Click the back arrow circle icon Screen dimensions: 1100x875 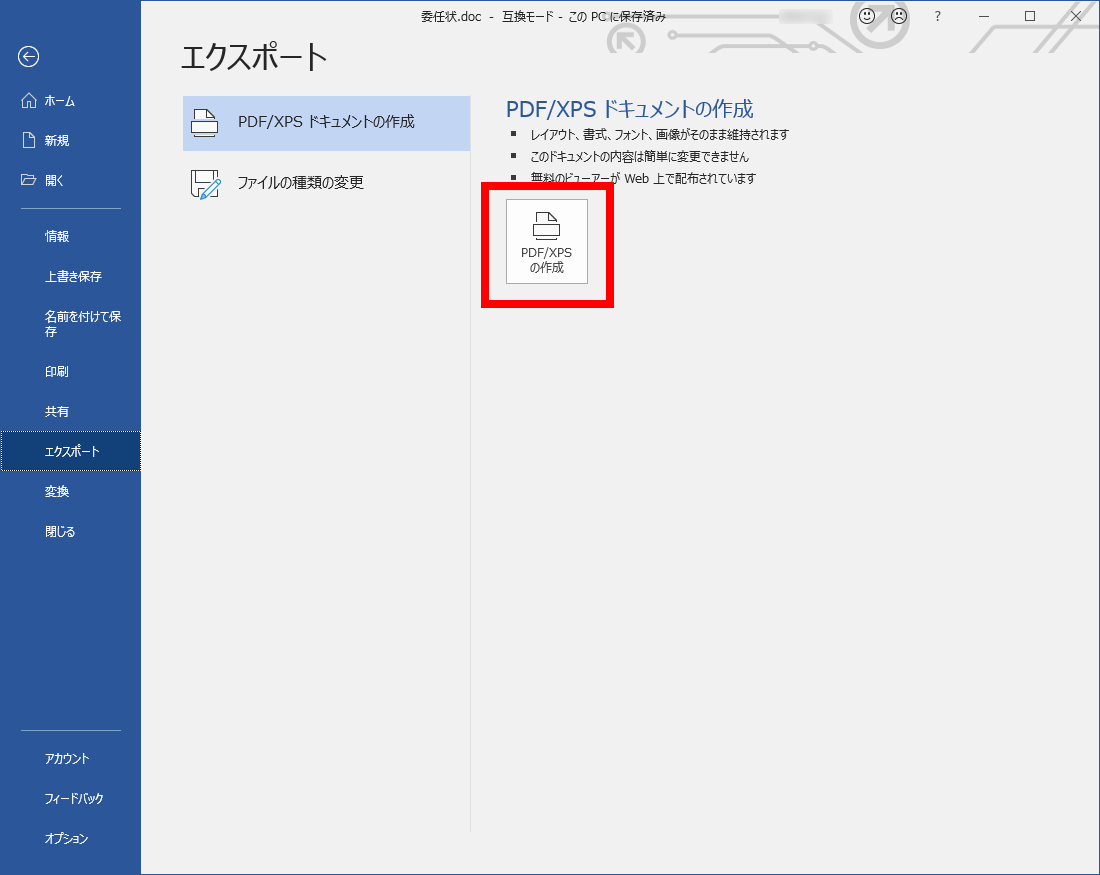28,57
